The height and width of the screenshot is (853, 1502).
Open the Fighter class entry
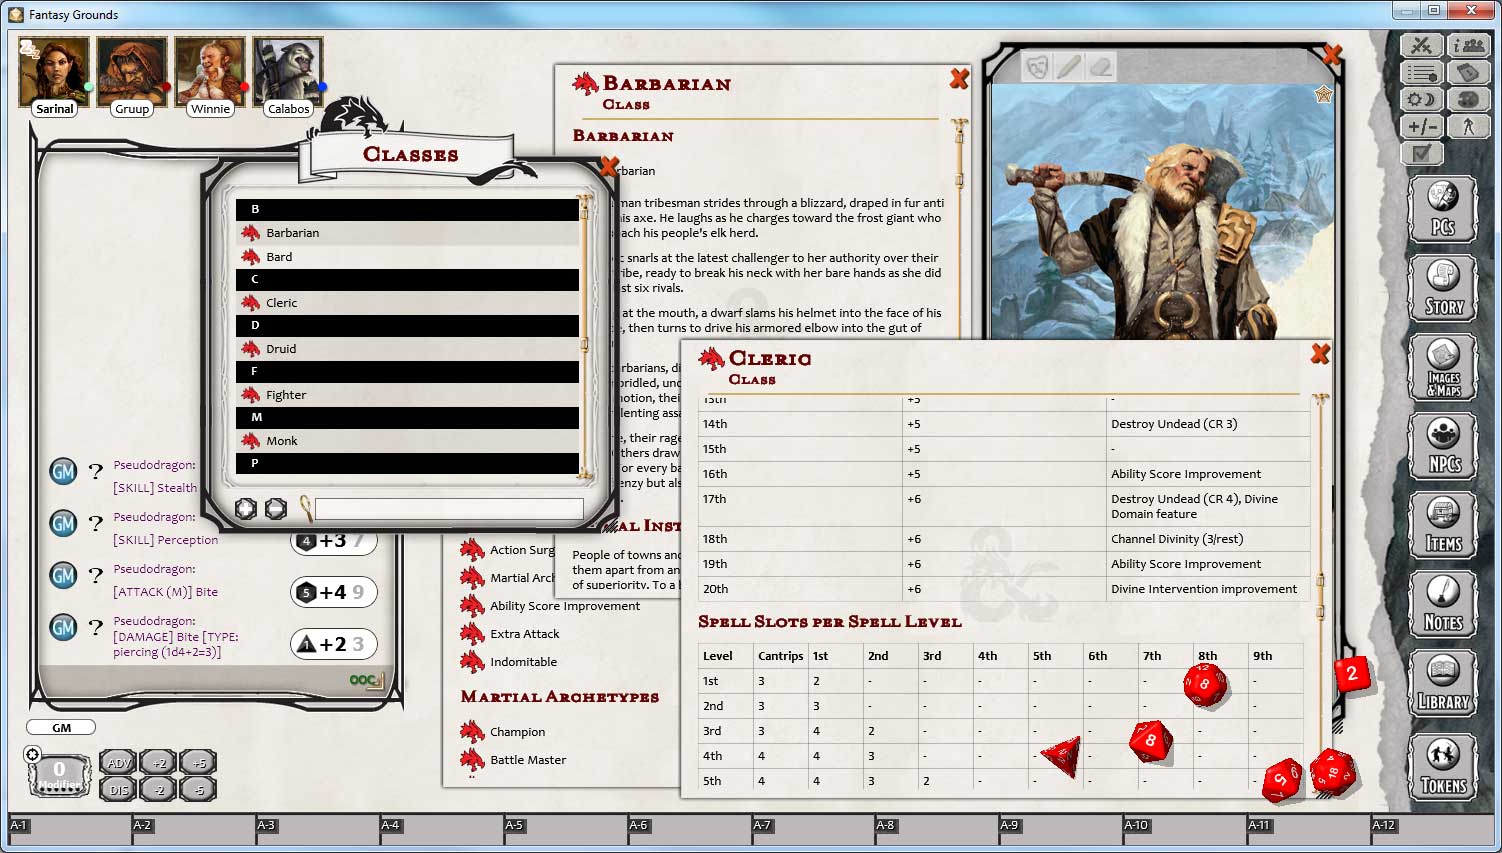pyautogui.click(x=284, y=394)
